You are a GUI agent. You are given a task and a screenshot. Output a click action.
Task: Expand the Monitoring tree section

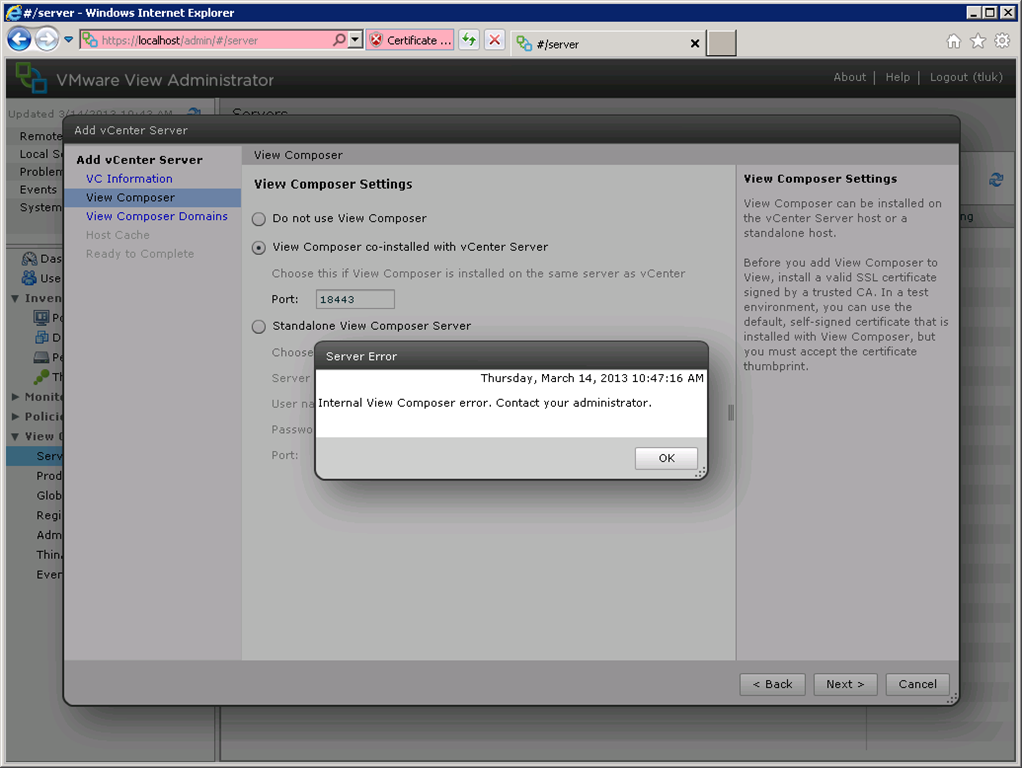click(x=15, y=396)
